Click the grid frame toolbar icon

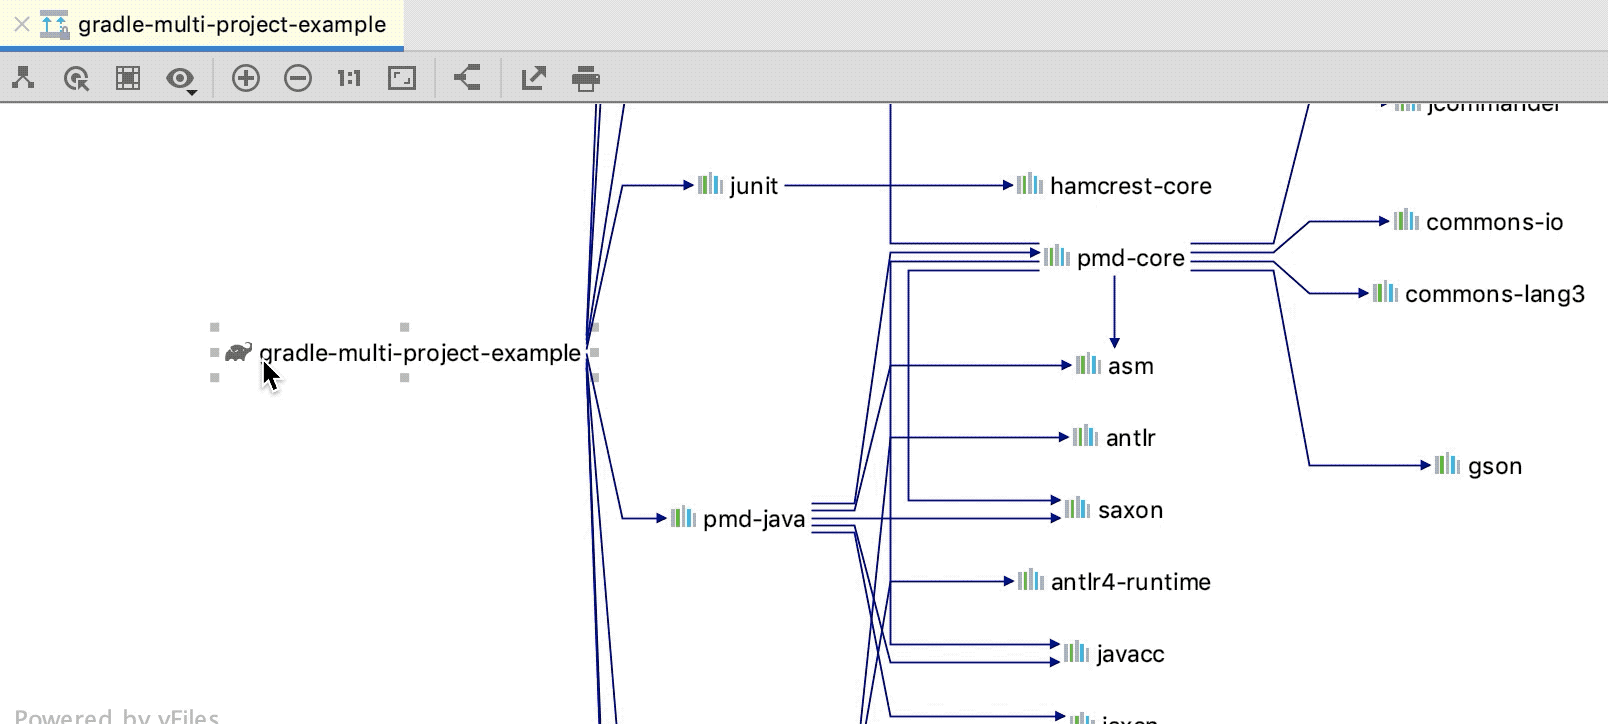[x=128, y=78]
